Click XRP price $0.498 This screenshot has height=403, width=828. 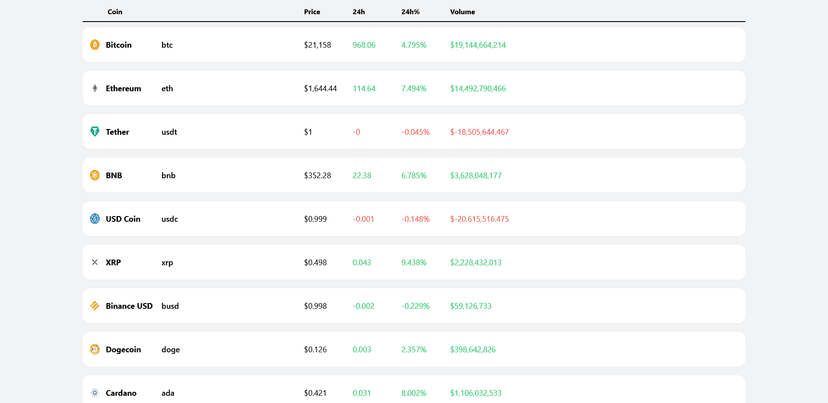point(315,262)
